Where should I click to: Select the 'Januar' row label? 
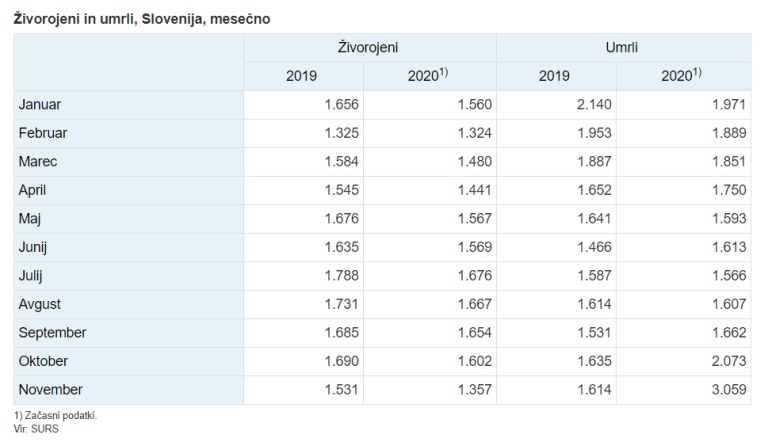tap(41, 104)
